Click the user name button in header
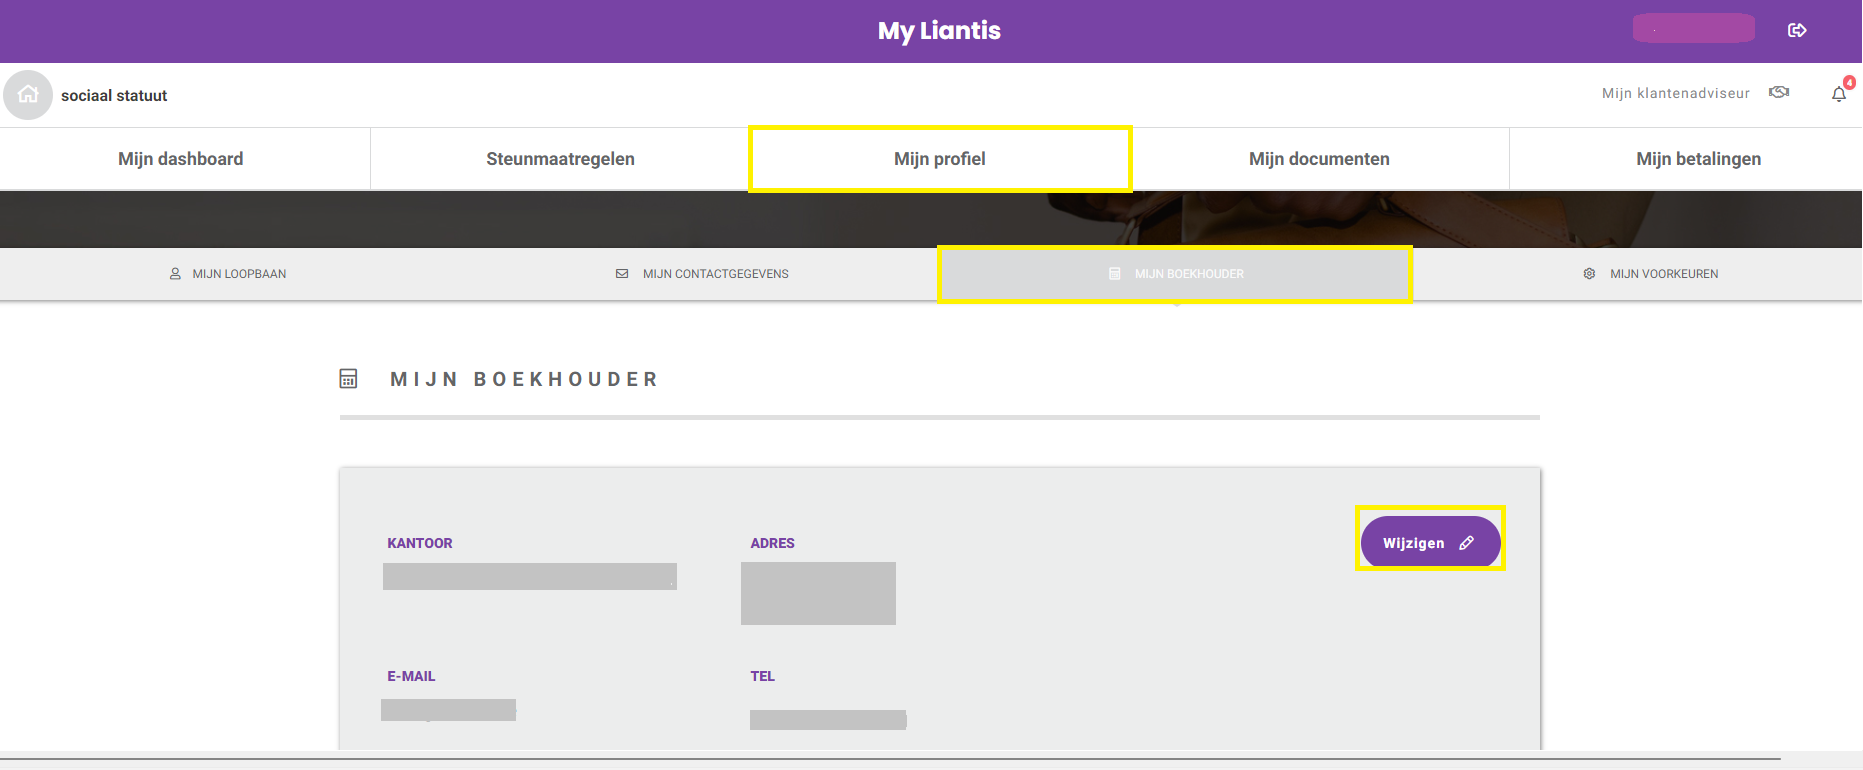Viewport: 1863px width, 770px height. (x=1694, y=29)
